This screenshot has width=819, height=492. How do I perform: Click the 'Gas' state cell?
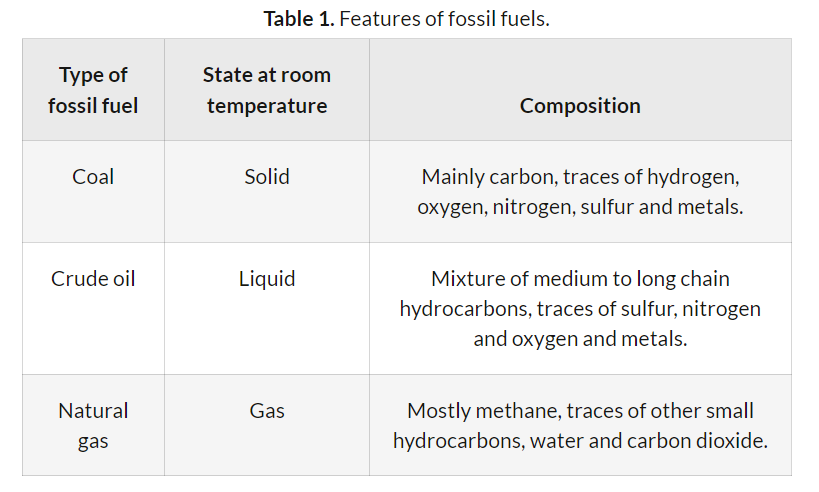pyautogui.click(x=267, y=410)
